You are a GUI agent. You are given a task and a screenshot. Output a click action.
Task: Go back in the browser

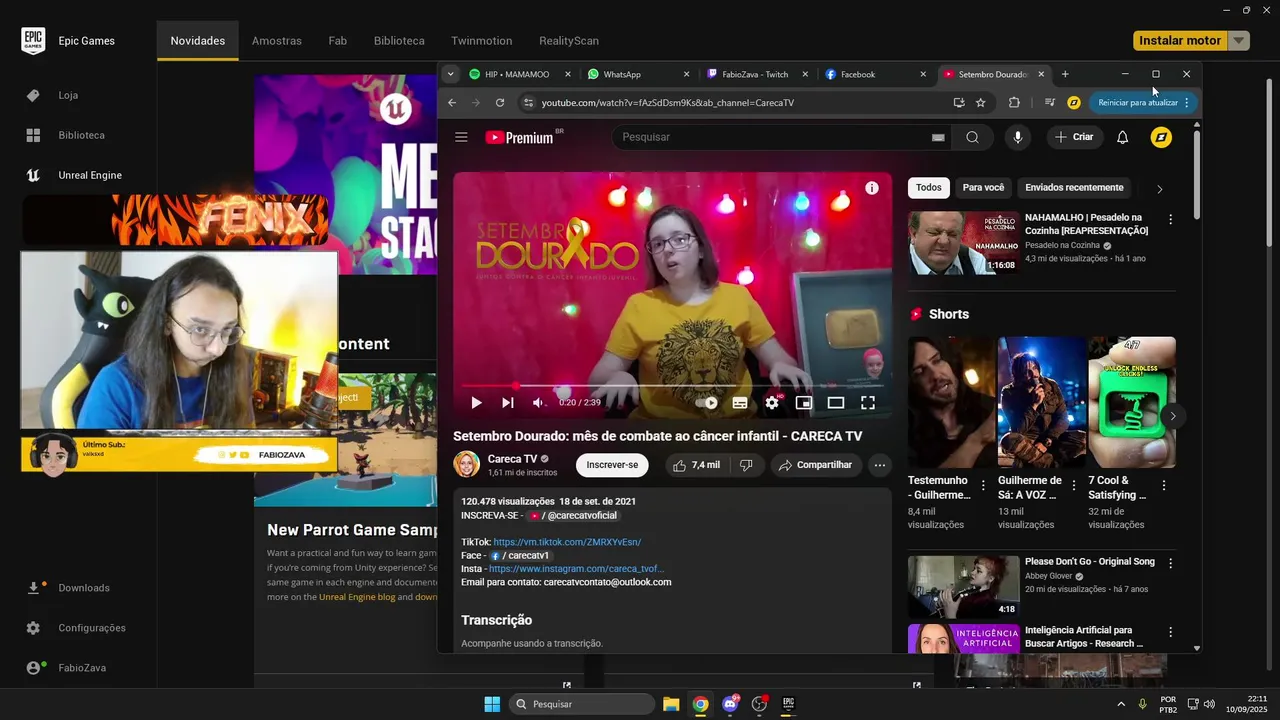click(452, 102)
